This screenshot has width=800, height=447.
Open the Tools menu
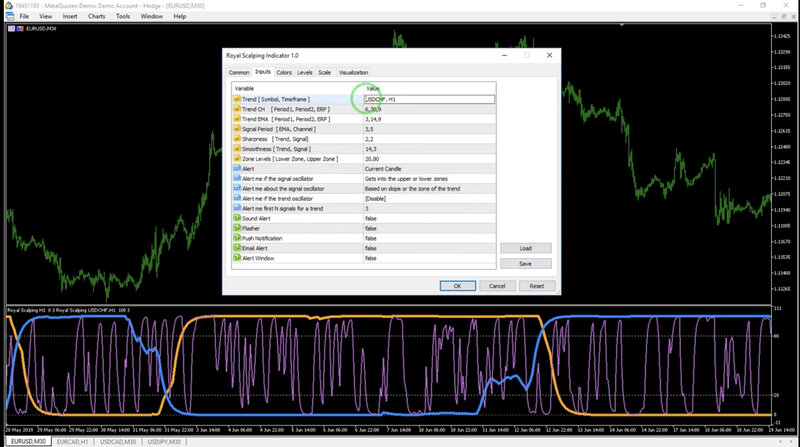tap(123, 16)
